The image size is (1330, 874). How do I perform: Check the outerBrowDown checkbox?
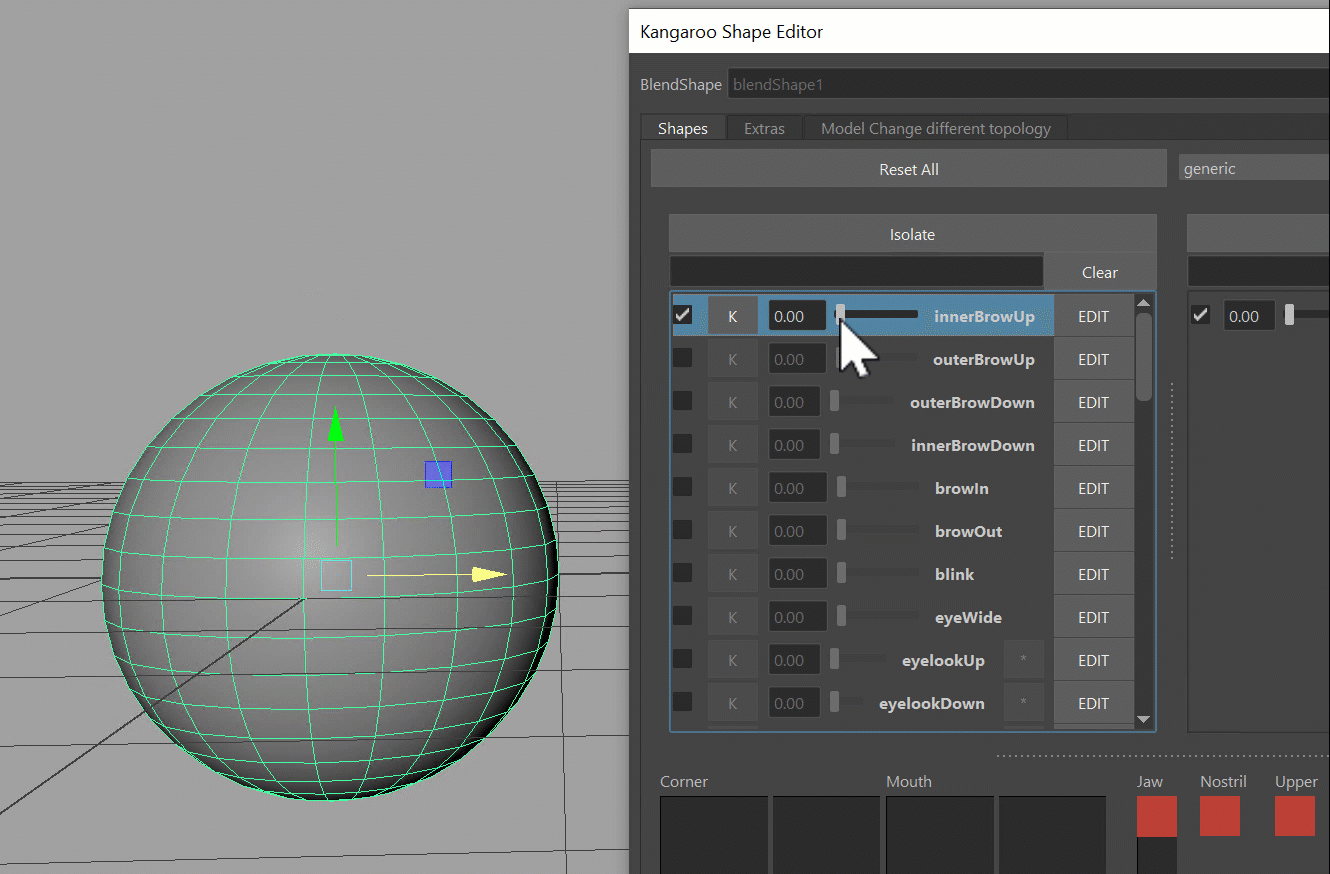682,401
